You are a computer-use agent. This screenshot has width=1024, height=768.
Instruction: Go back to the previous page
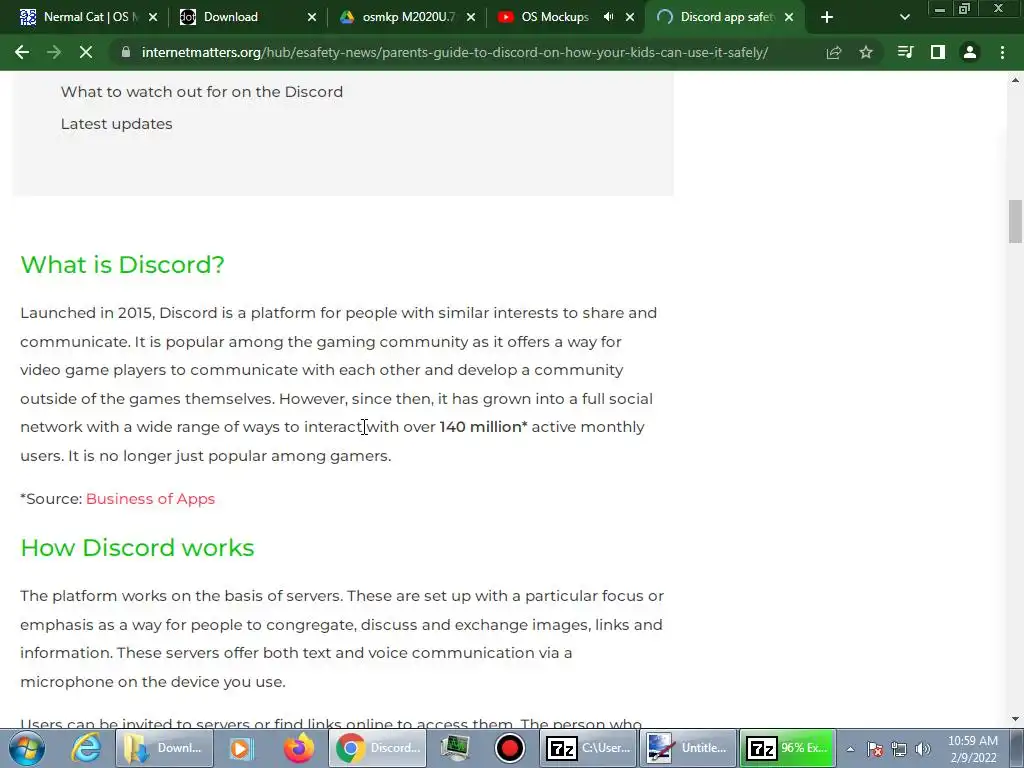pos(22,52)
